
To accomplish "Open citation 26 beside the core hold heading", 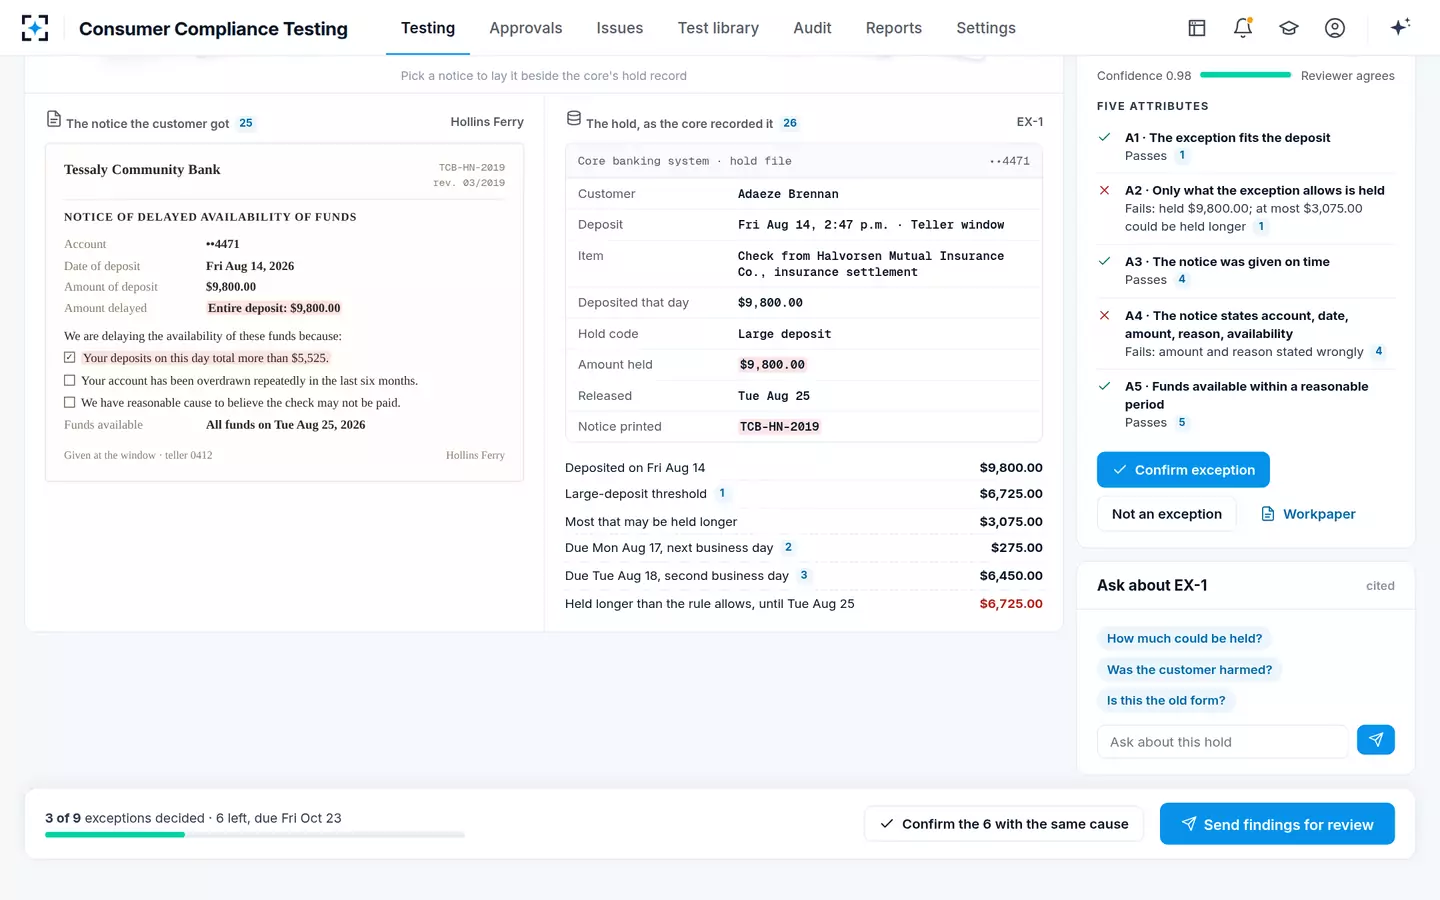I will pyautogui.click(x=790, y=123).
